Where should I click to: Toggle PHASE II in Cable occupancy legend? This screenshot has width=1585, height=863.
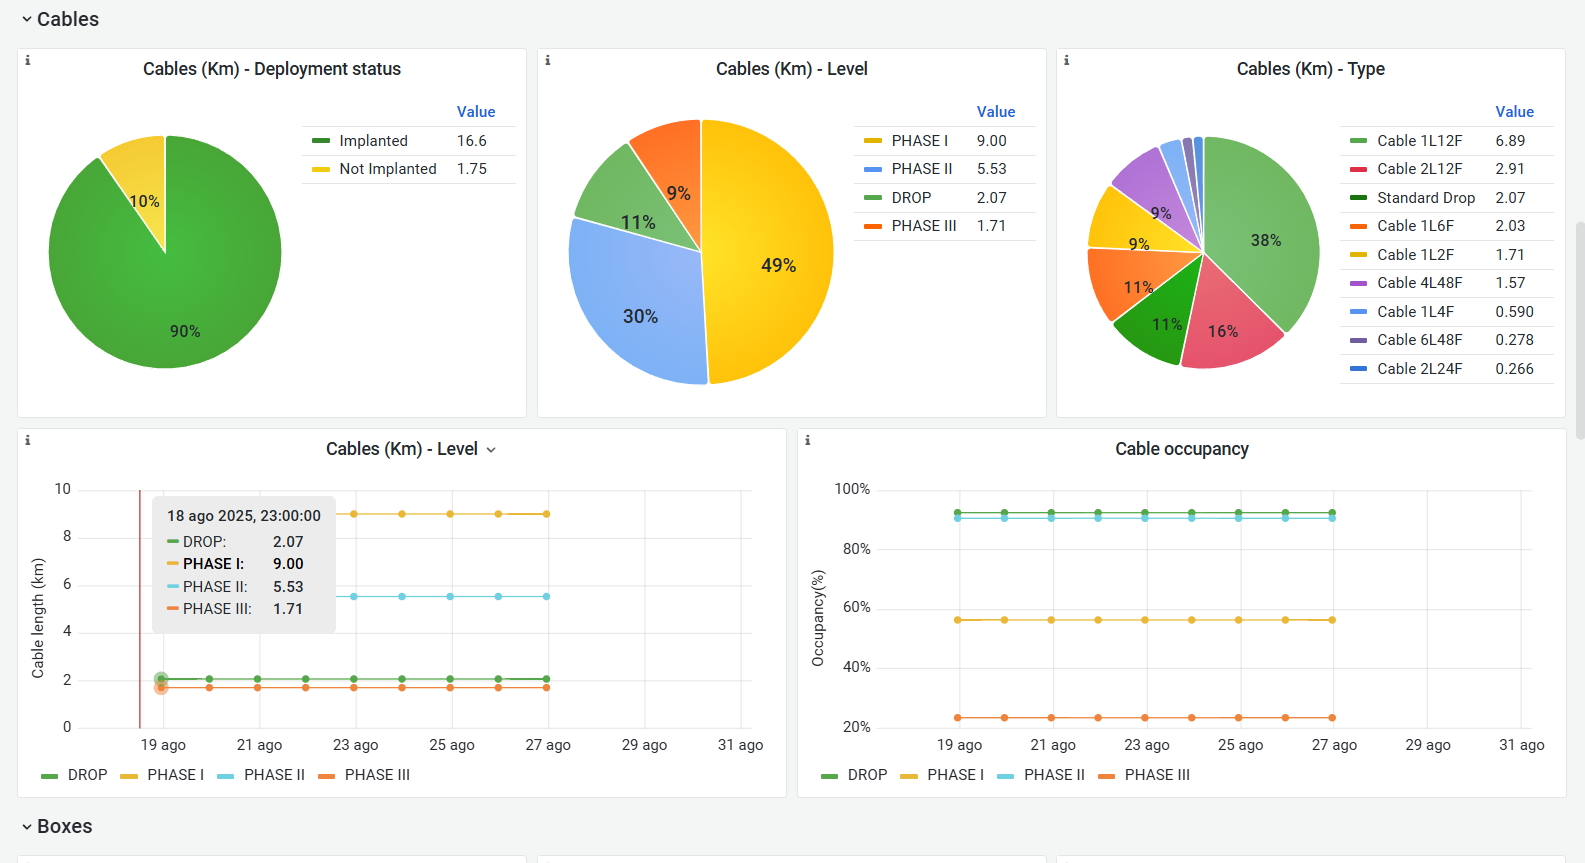tap(1054, 775)
